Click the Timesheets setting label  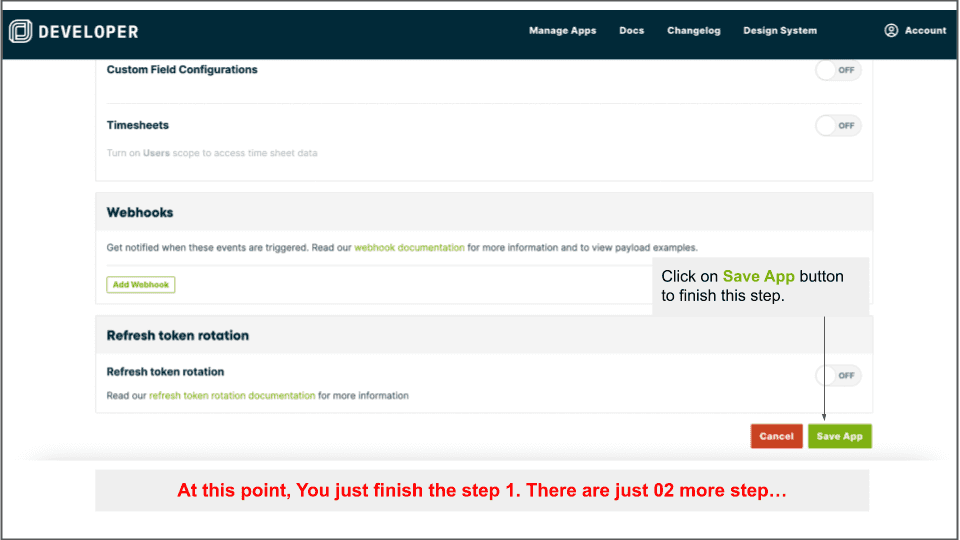tap(138, 126)
